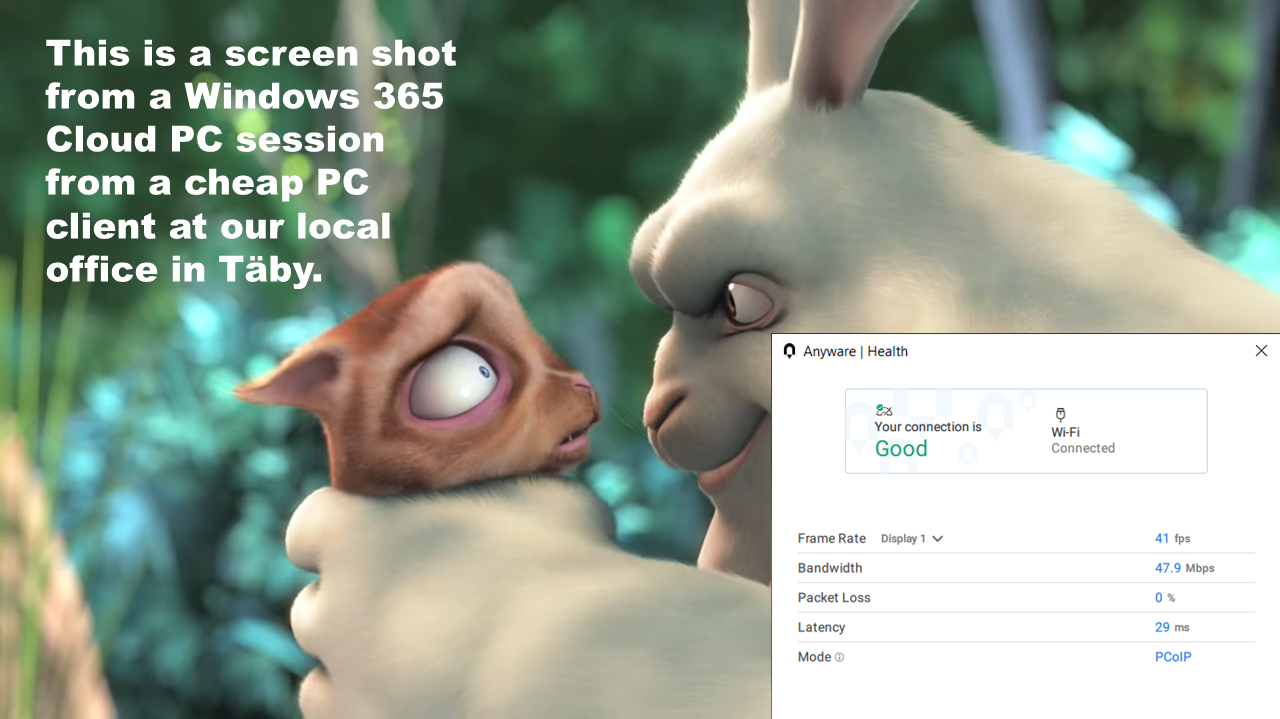
Task: Click the Mode row label
Action: coord(814,657)
